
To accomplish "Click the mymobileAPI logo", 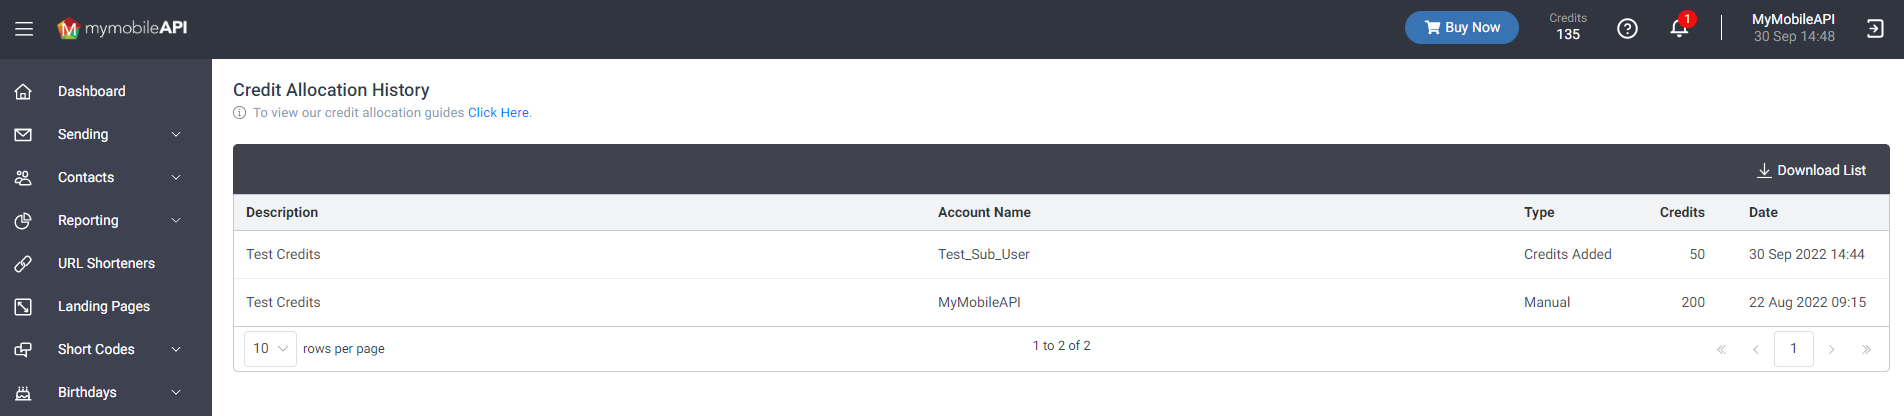I will [122, 28].
